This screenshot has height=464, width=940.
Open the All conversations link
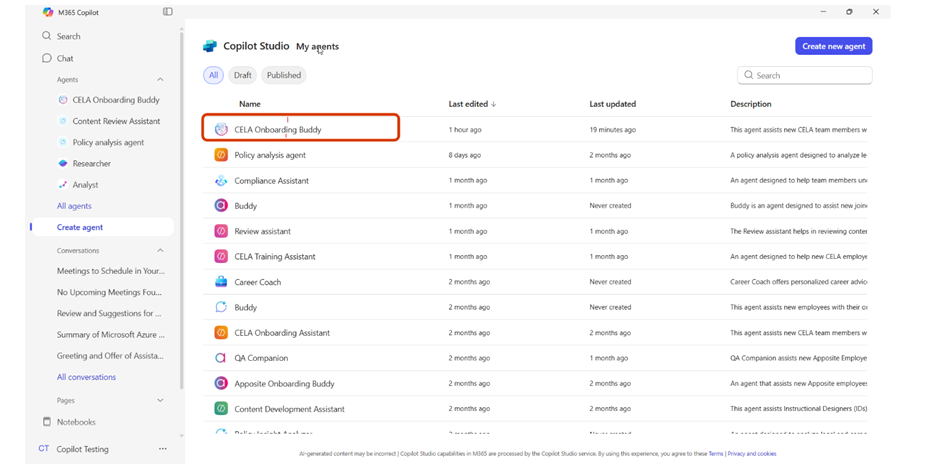coord(86,377)
